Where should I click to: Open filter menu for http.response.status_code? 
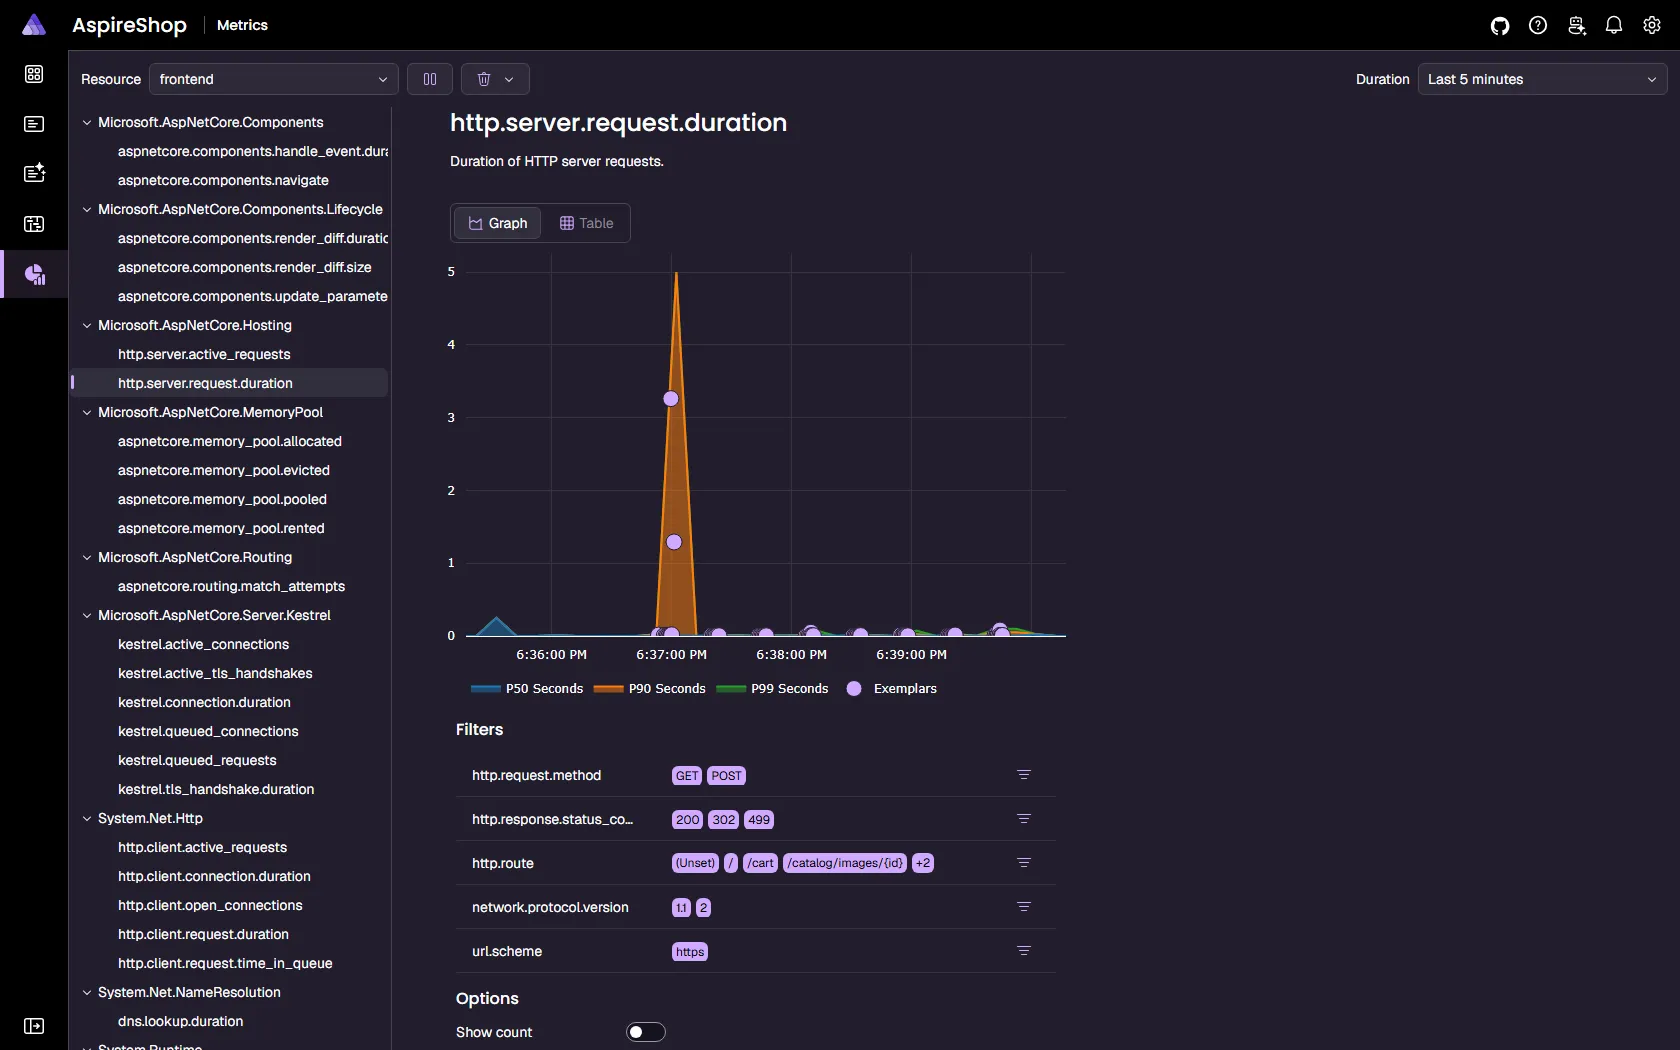[x=1024, y=819]
